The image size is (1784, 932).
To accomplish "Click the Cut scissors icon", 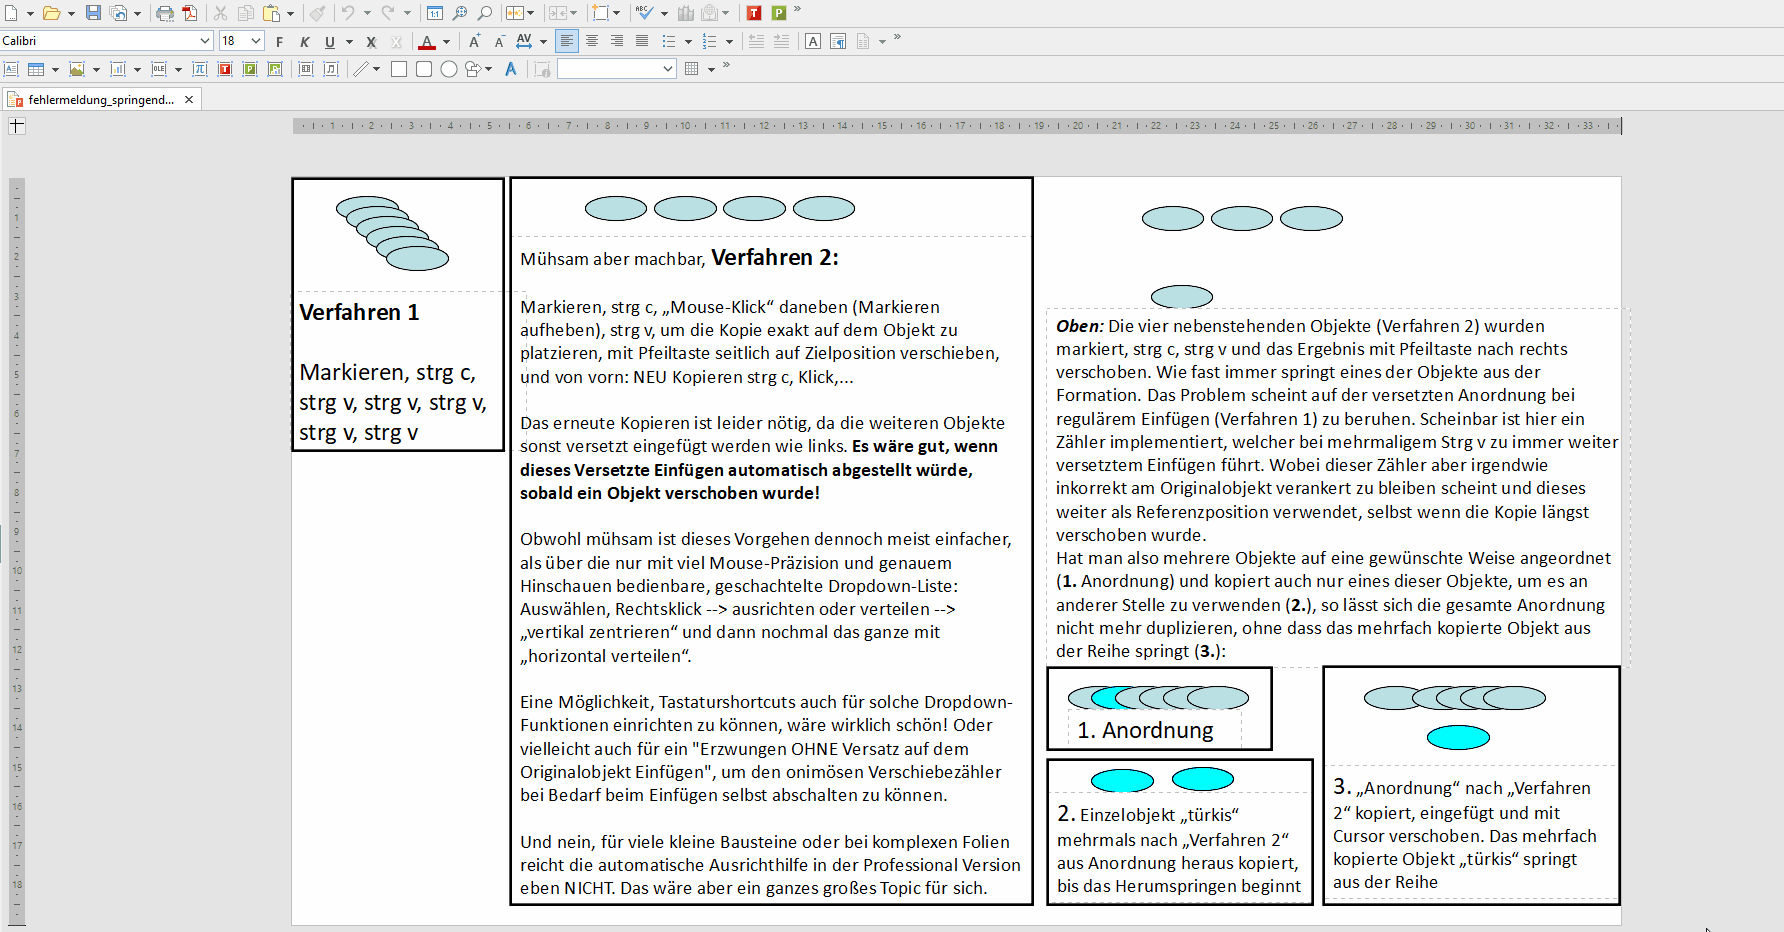I will pos(220,13).
